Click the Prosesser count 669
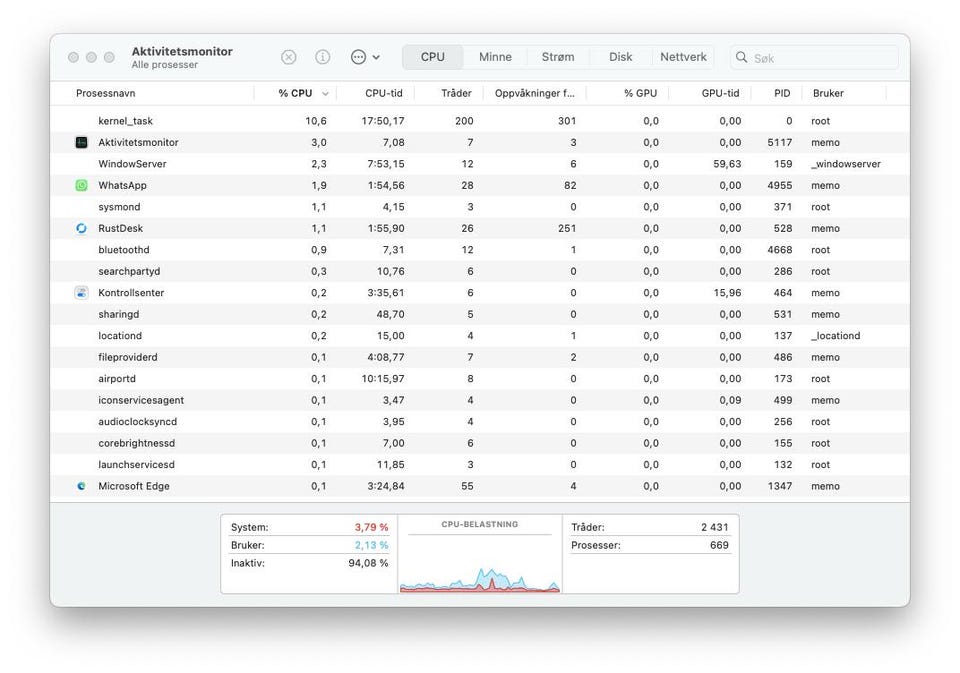Image resolution: width=960 pixels, height=673 pixels. point(719,544)
